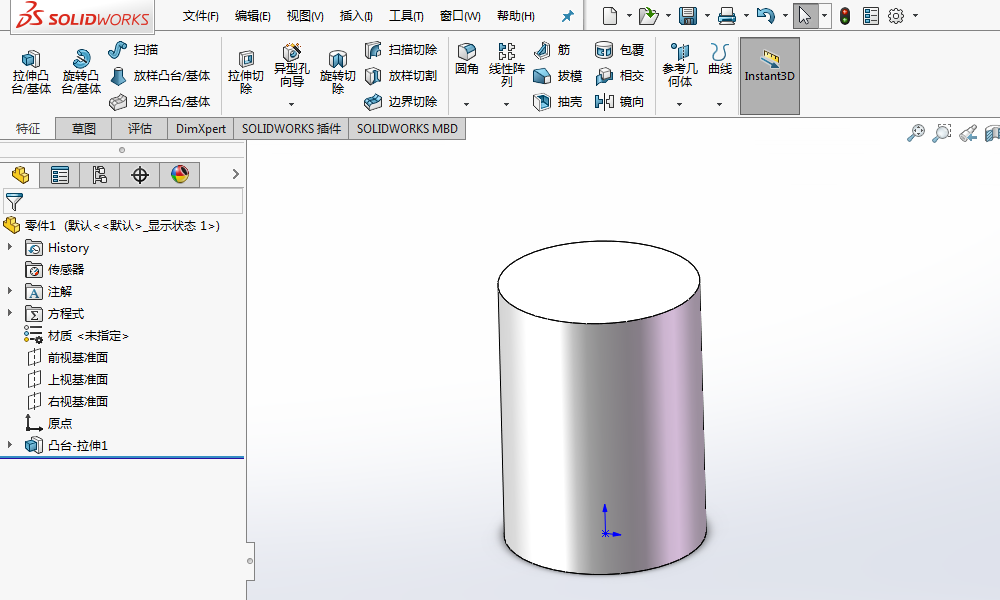Image resolution: width=1000 pixels, height=600 pixels.
Task: Open the ConfigurationManager tab icon
Action: click(x=100, y=176)
